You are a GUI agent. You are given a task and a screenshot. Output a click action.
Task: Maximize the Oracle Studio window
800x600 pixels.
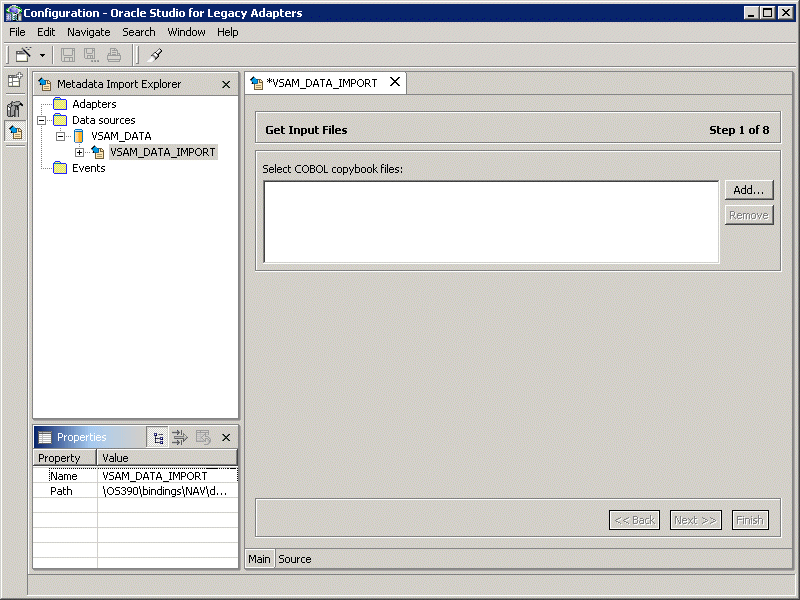click(767, 13)
